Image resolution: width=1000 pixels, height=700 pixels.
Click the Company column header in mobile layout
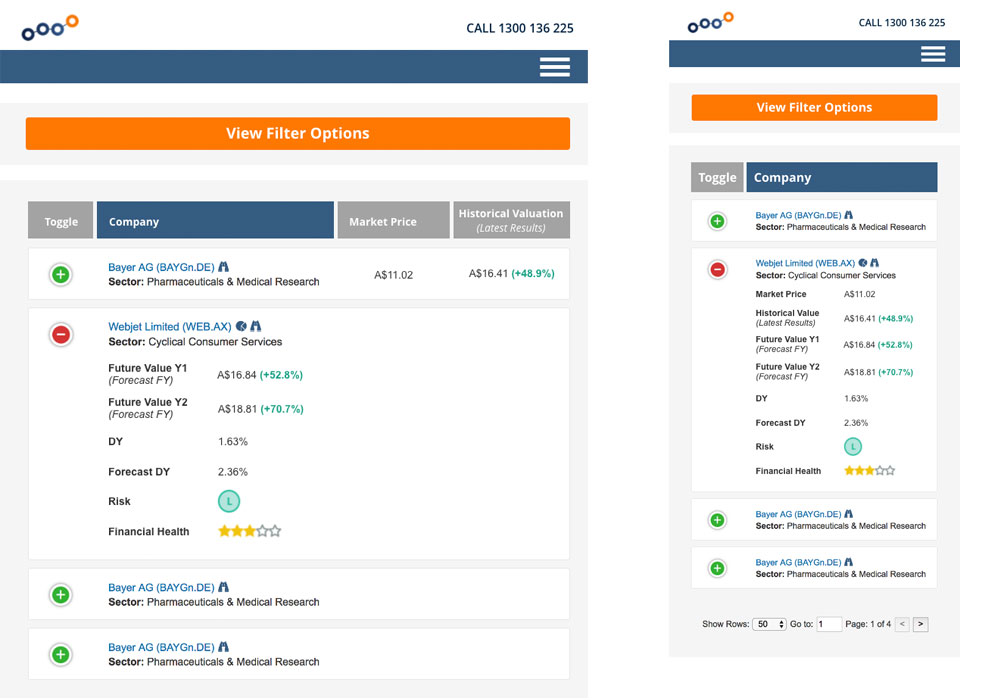click(842, 177)
